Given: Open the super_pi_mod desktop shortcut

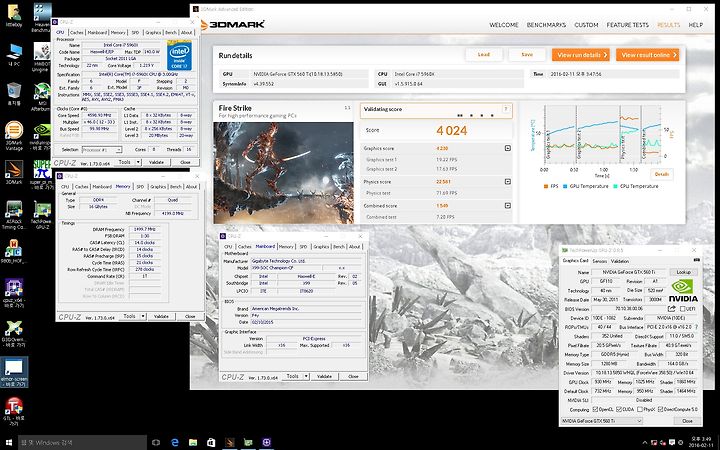Looking at the screenshot, I should point(42,174).
